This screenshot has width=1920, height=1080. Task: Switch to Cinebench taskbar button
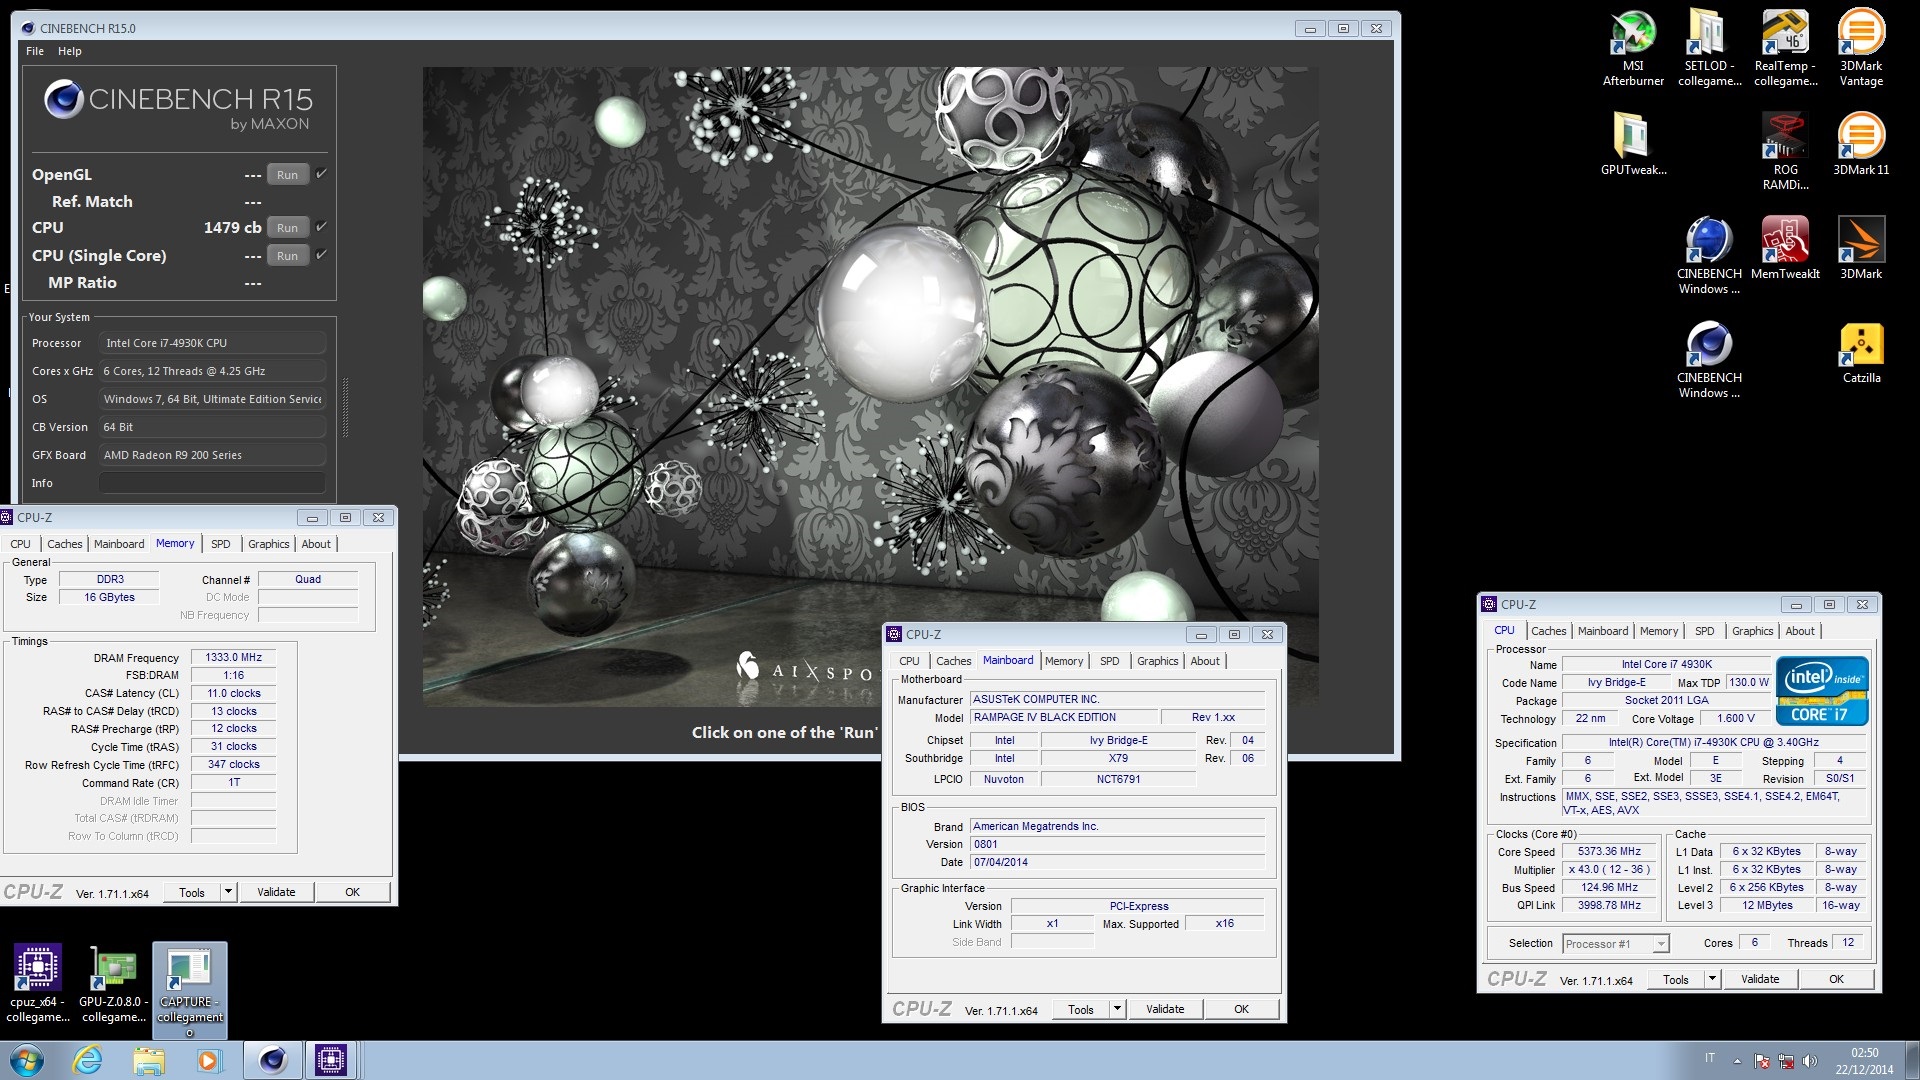coord(272,1060)
